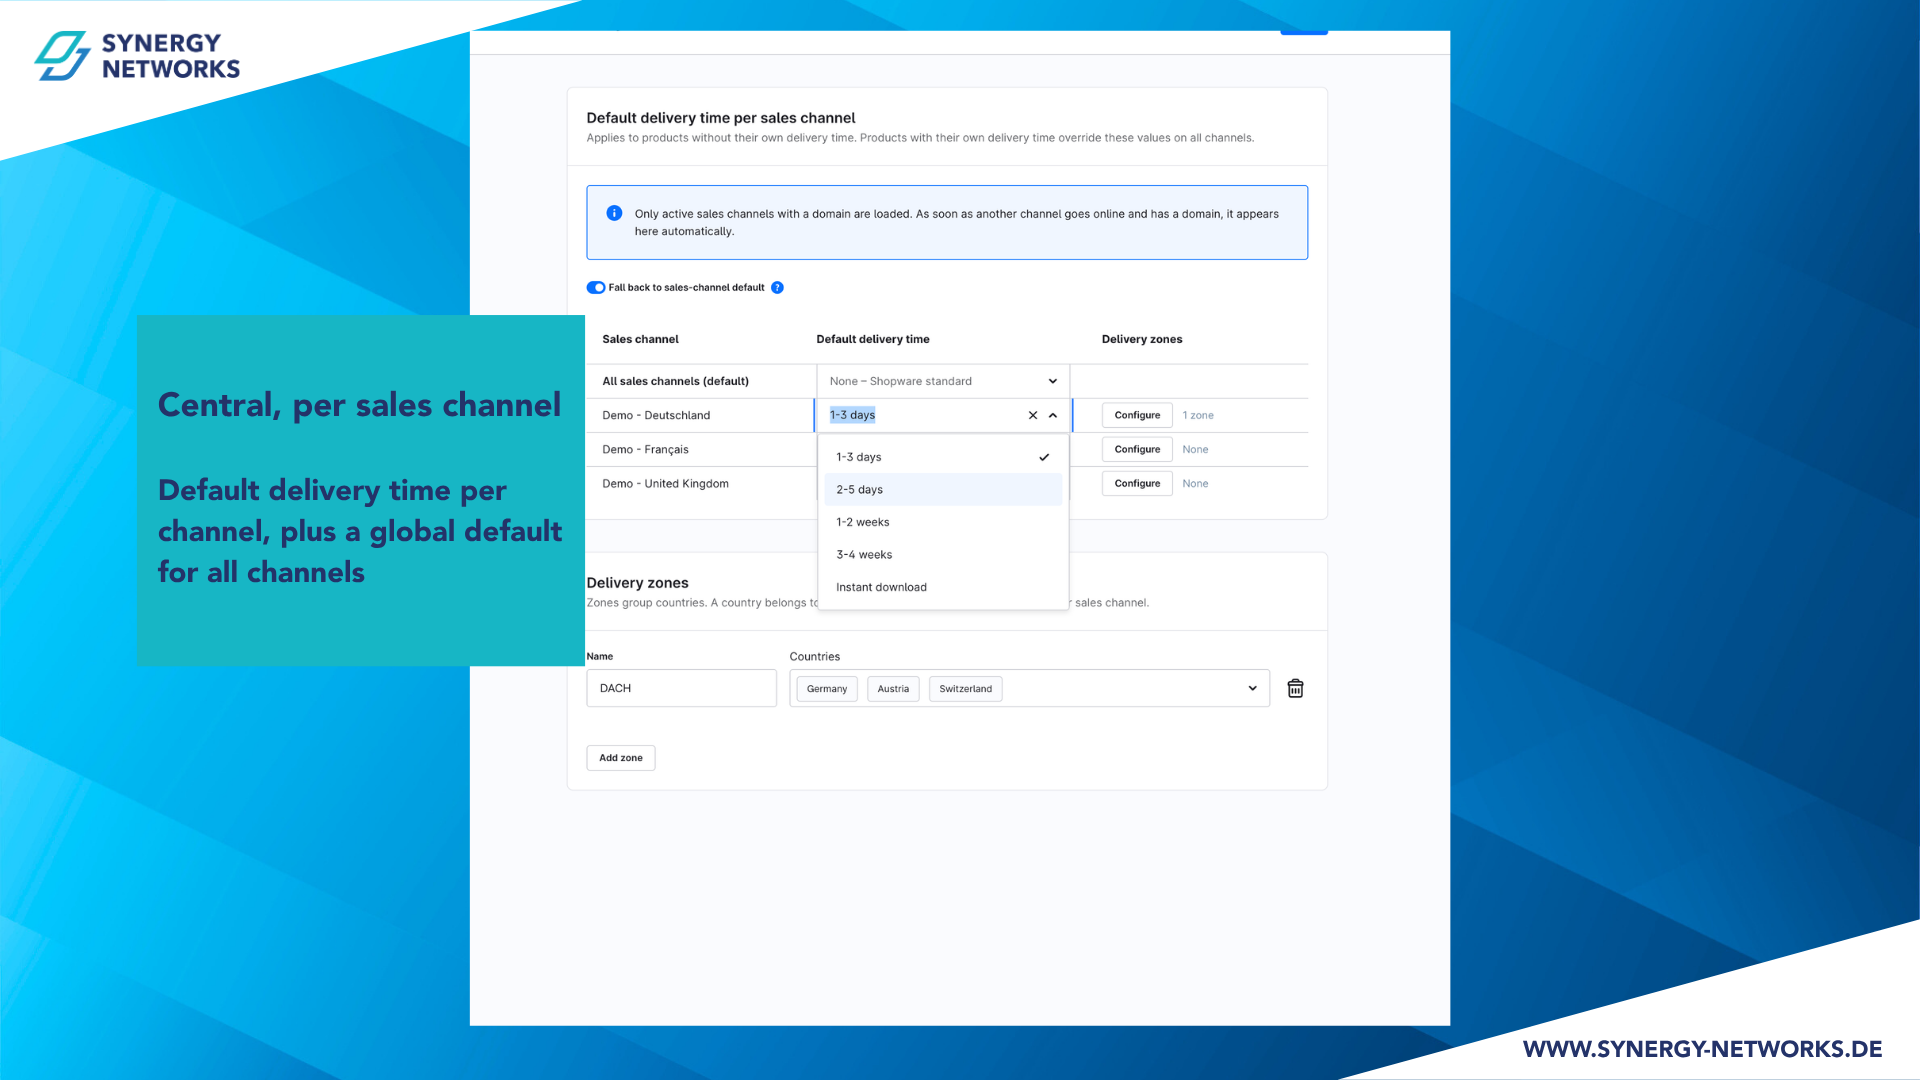Click the blue info icon in the notice
1920x1080 pixels.
pos(614,213)
